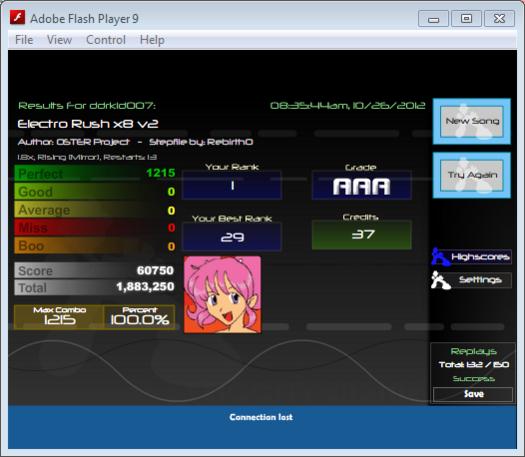Screen dimensions: 525x457
Task: Click the green Perfect score bar
Action: click(95, 173)
